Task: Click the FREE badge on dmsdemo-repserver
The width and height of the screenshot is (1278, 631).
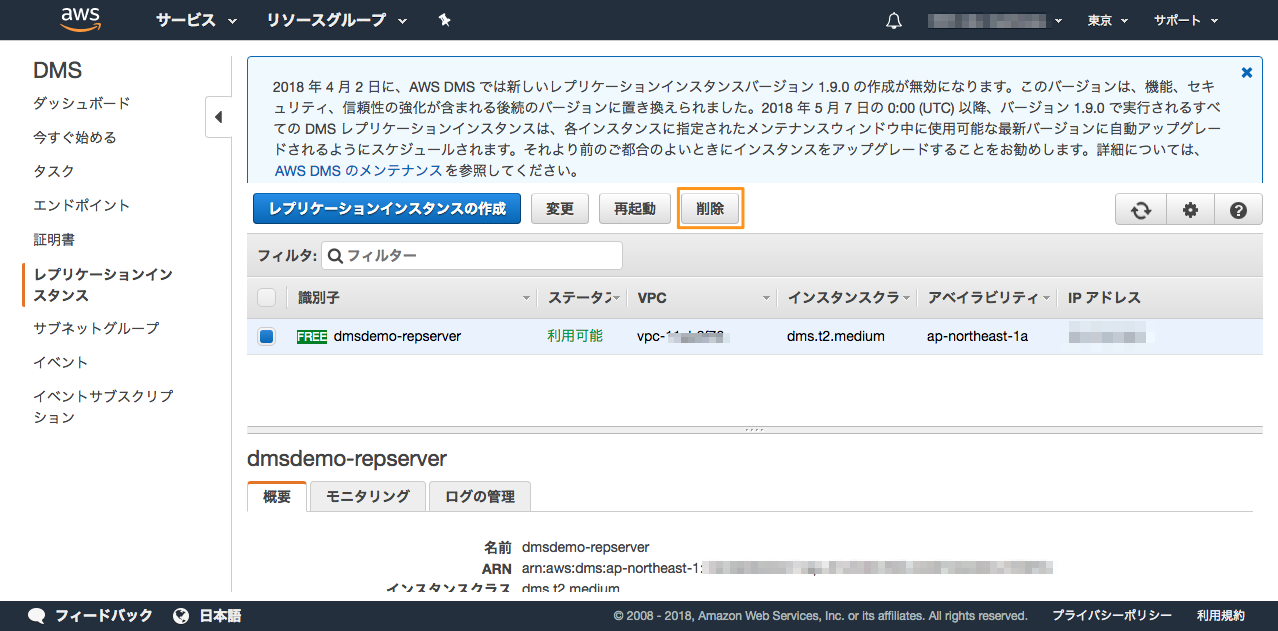Action: (x=312, y=336)
